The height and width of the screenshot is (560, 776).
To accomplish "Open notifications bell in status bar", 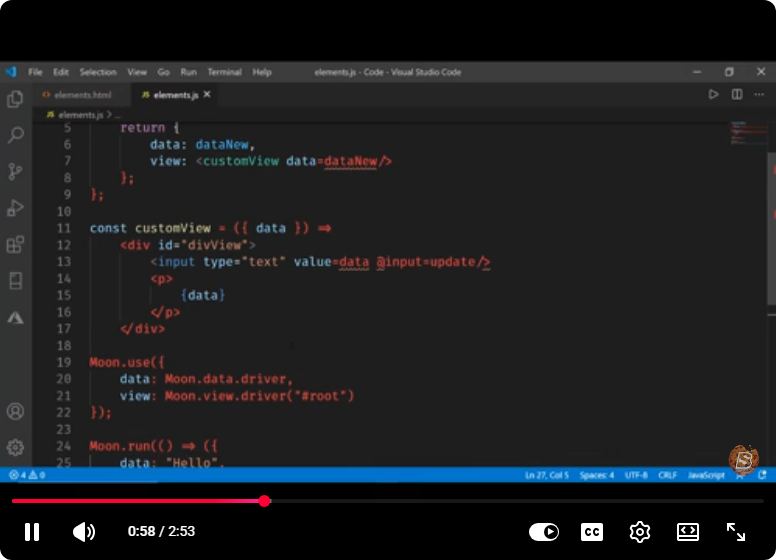I will pos(763,475).
